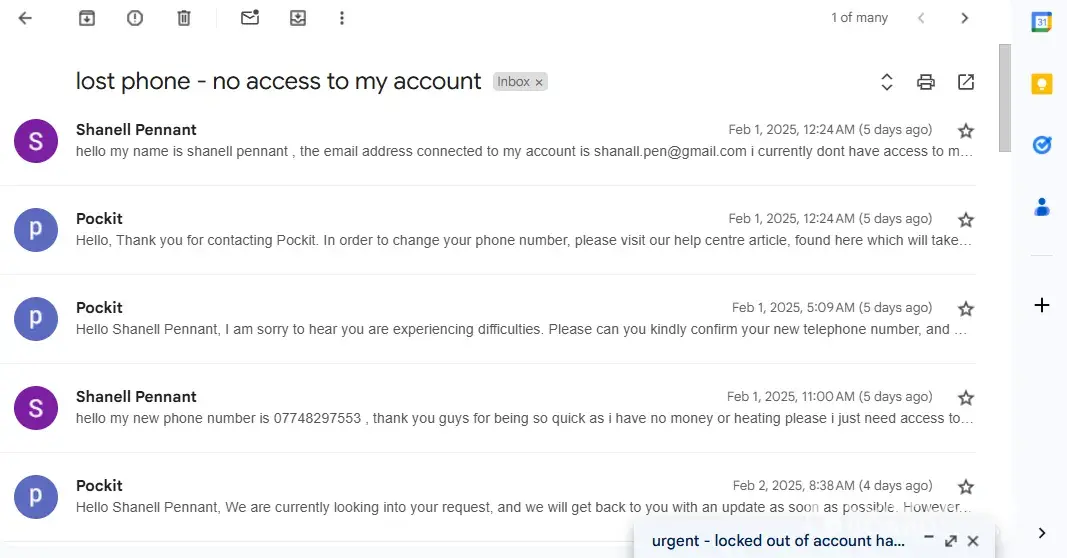The width and height of the screenshot is (1067, 558).
Task: Mark conversation as unread
Action: (250, 18)
